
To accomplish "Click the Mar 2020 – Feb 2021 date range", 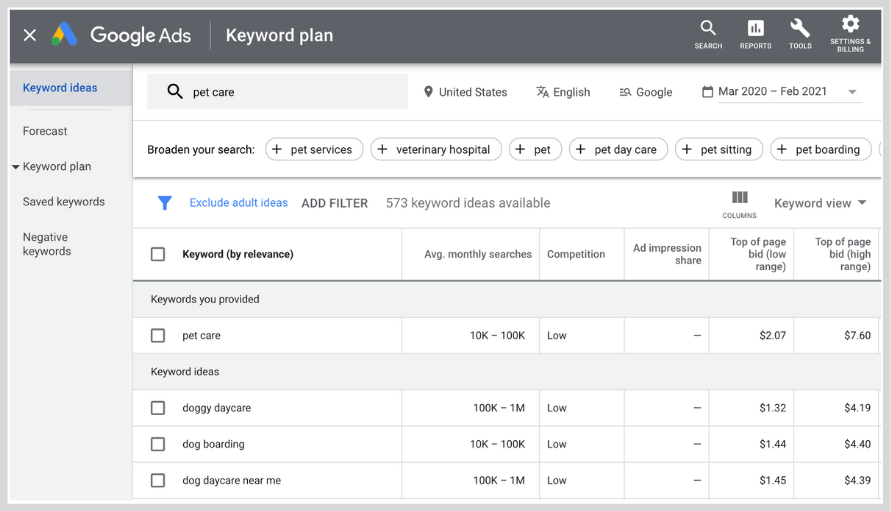I will click(772, 92).
